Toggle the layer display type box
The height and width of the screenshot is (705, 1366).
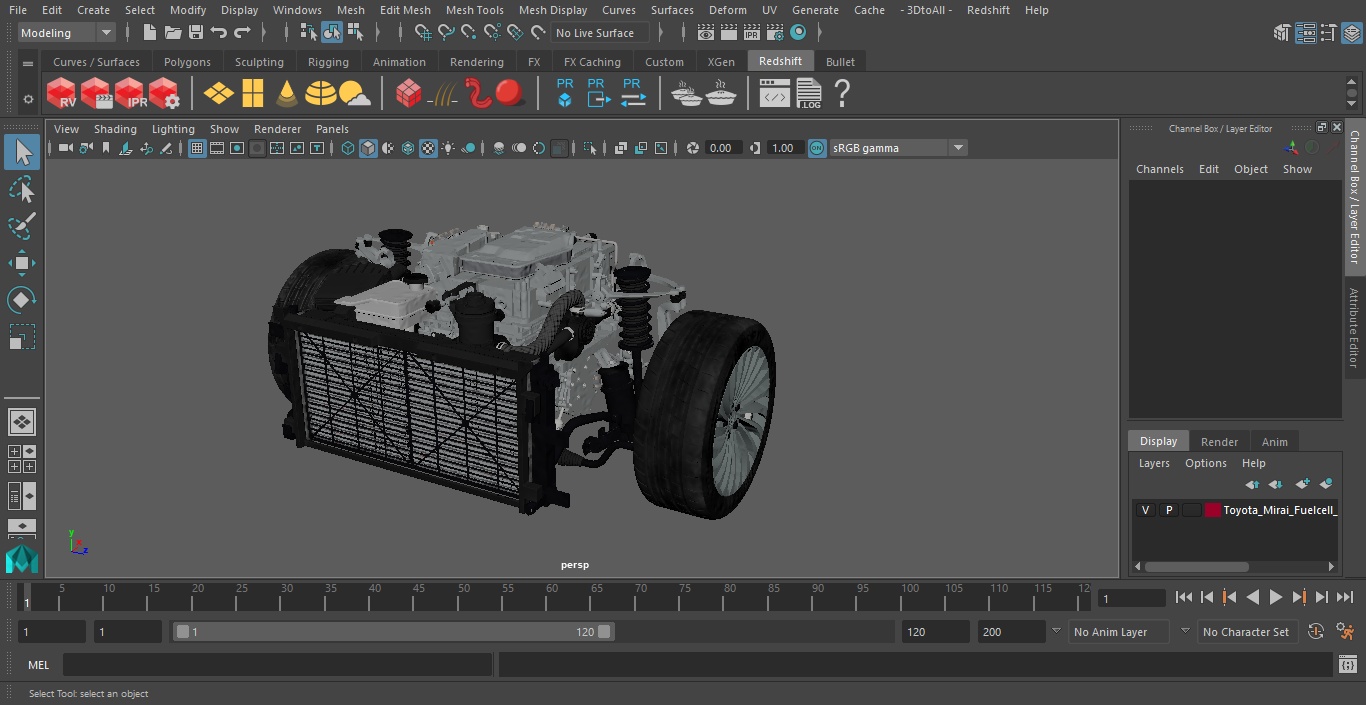pos(1191,510)
